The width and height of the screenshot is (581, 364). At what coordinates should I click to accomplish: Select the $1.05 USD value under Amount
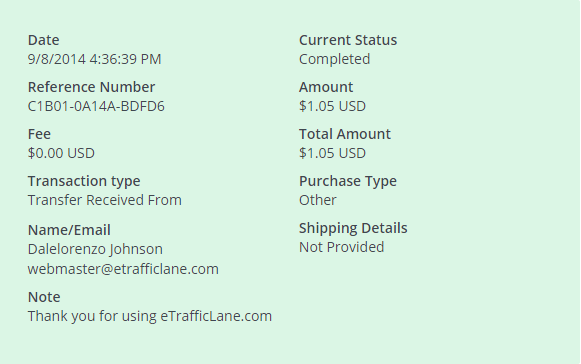pyautogui.click(x=332, y=106)
